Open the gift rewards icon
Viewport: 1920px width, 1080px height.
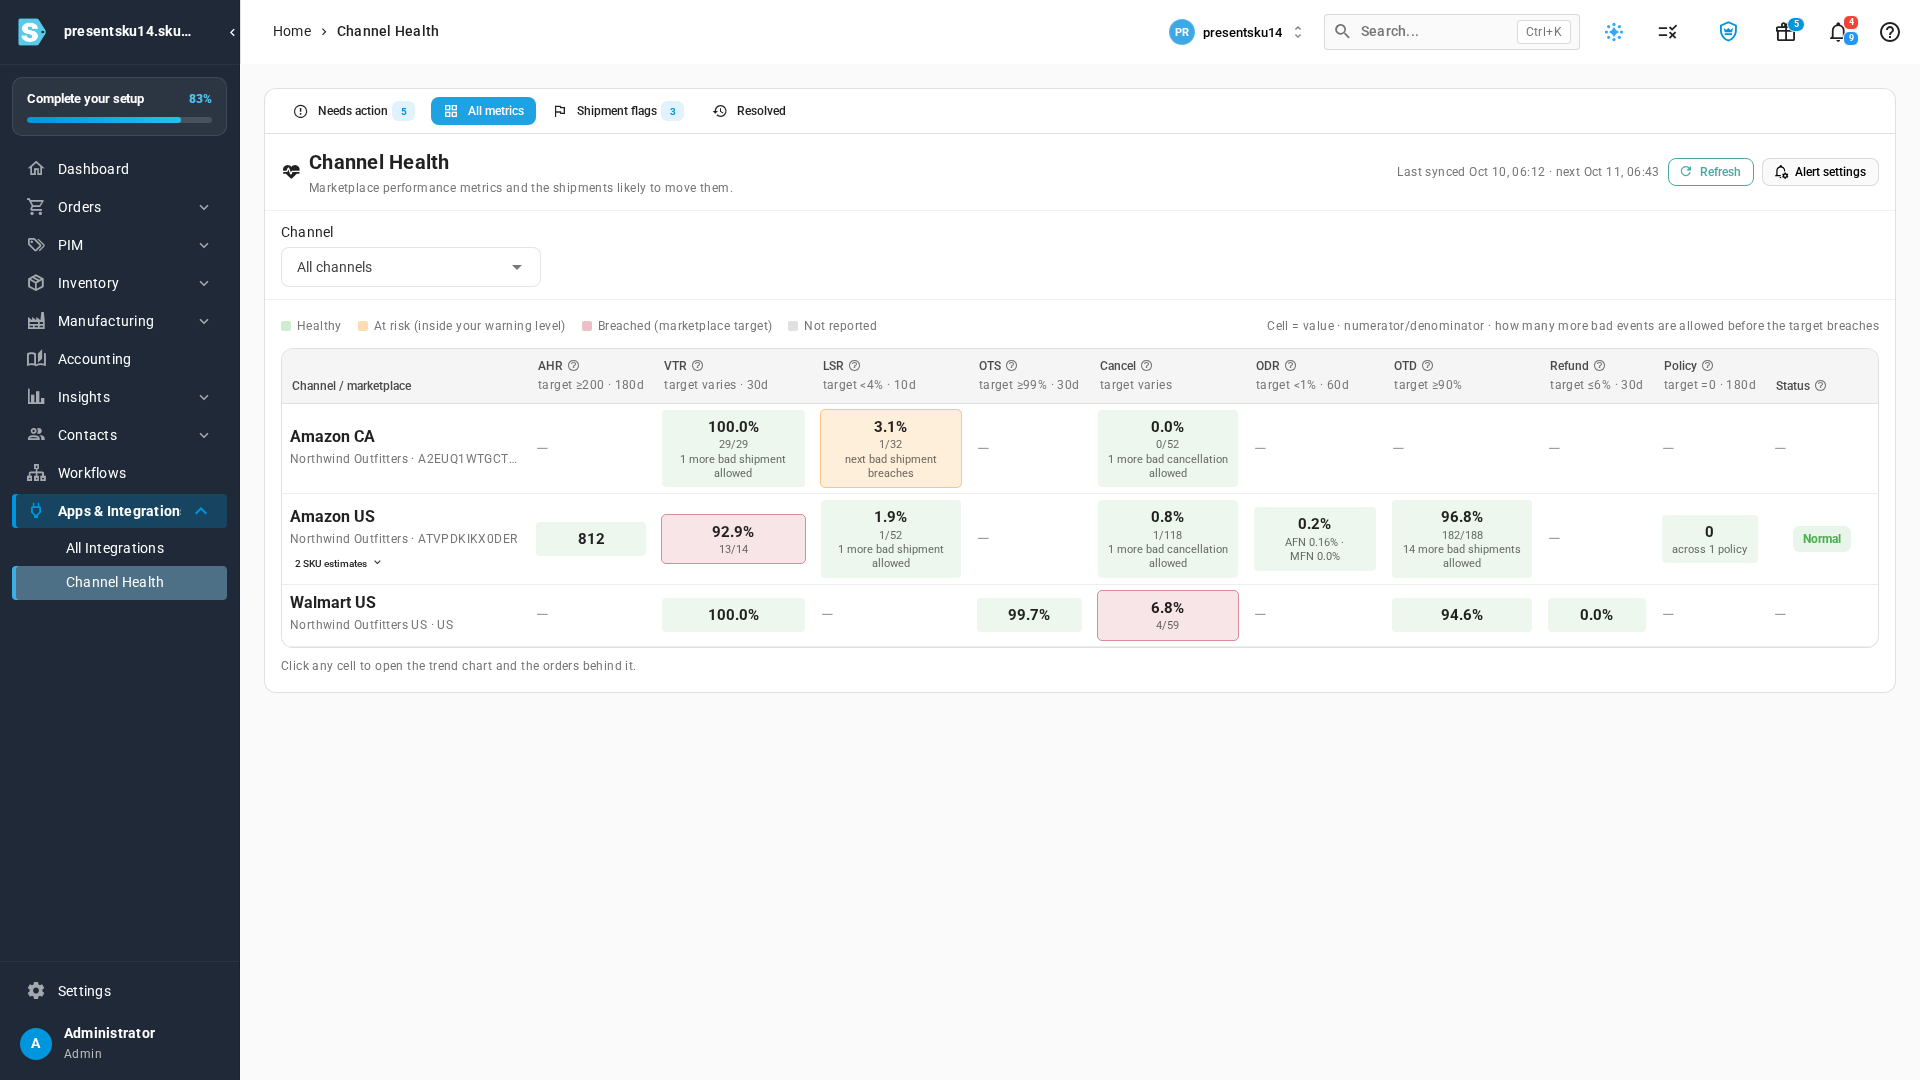pyautogui.click(x=1785, y=32)
